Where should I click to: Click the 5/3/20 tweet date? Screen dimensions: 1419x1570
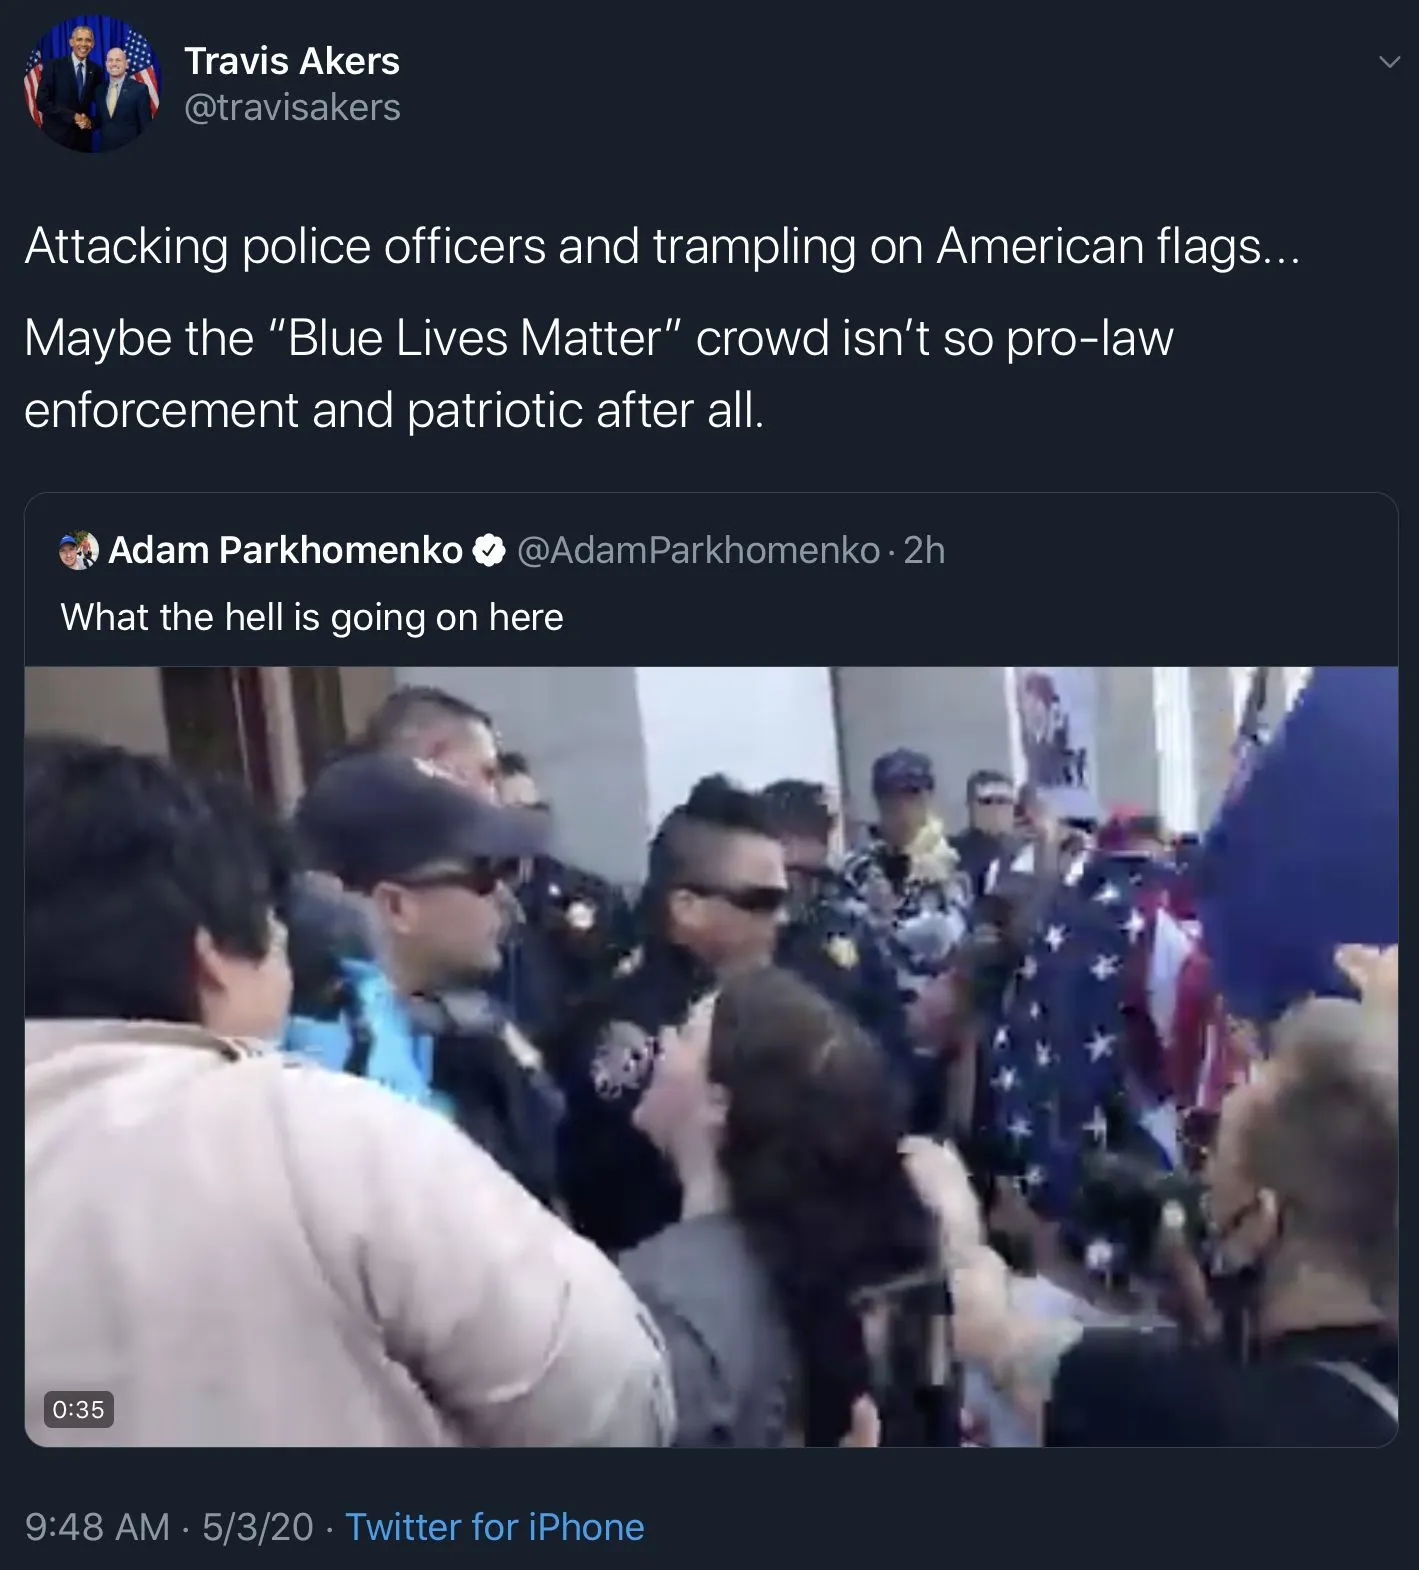click(x=258, y=1527)
